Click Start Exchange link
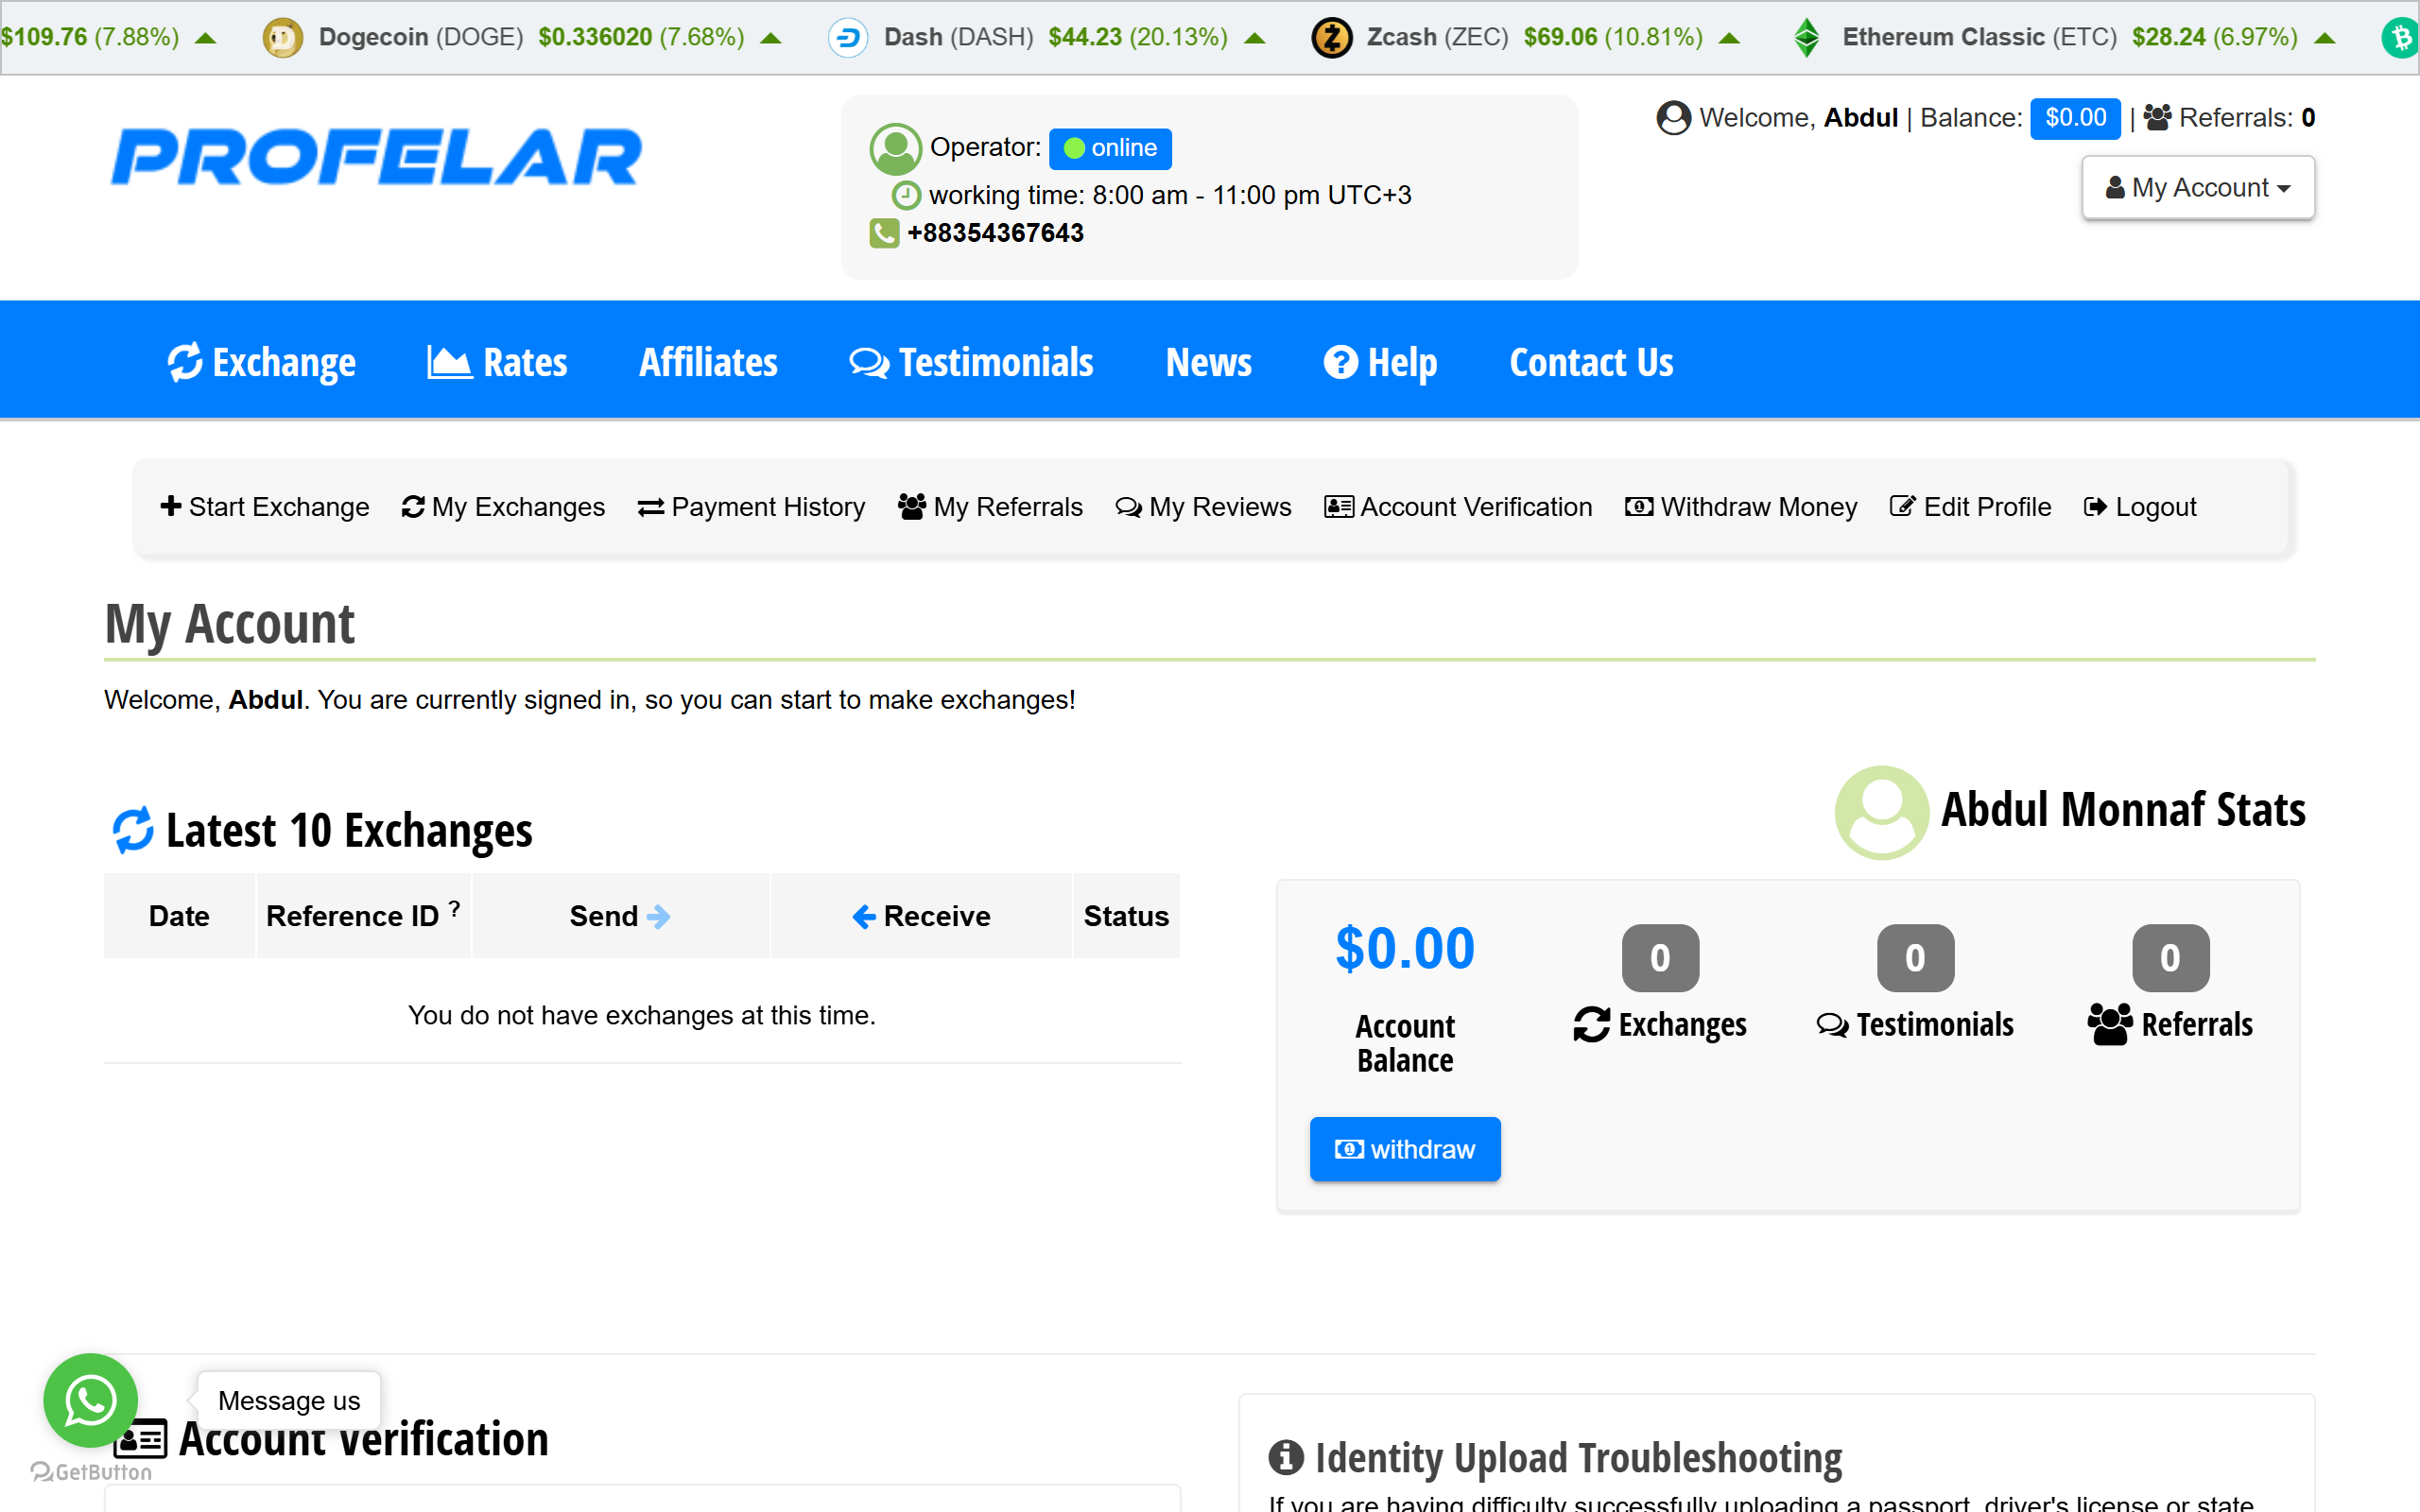 pyautogui.click(x=265, y=507)
